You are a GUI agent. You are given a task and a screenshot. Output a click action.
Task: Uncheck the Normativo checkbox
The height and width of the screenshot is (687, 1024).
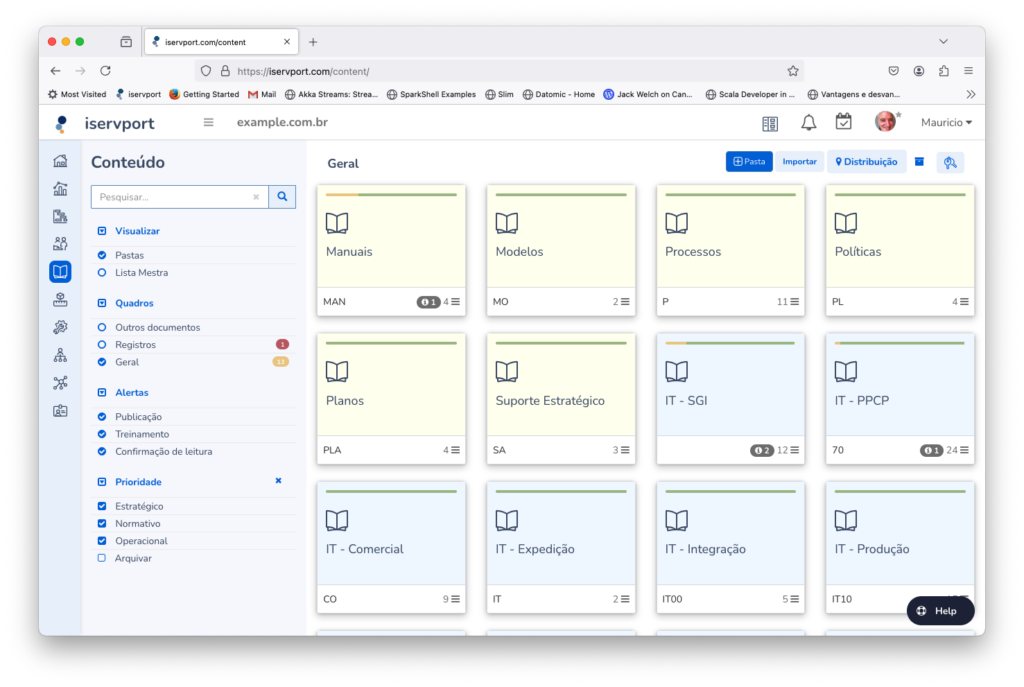(102, 524)
